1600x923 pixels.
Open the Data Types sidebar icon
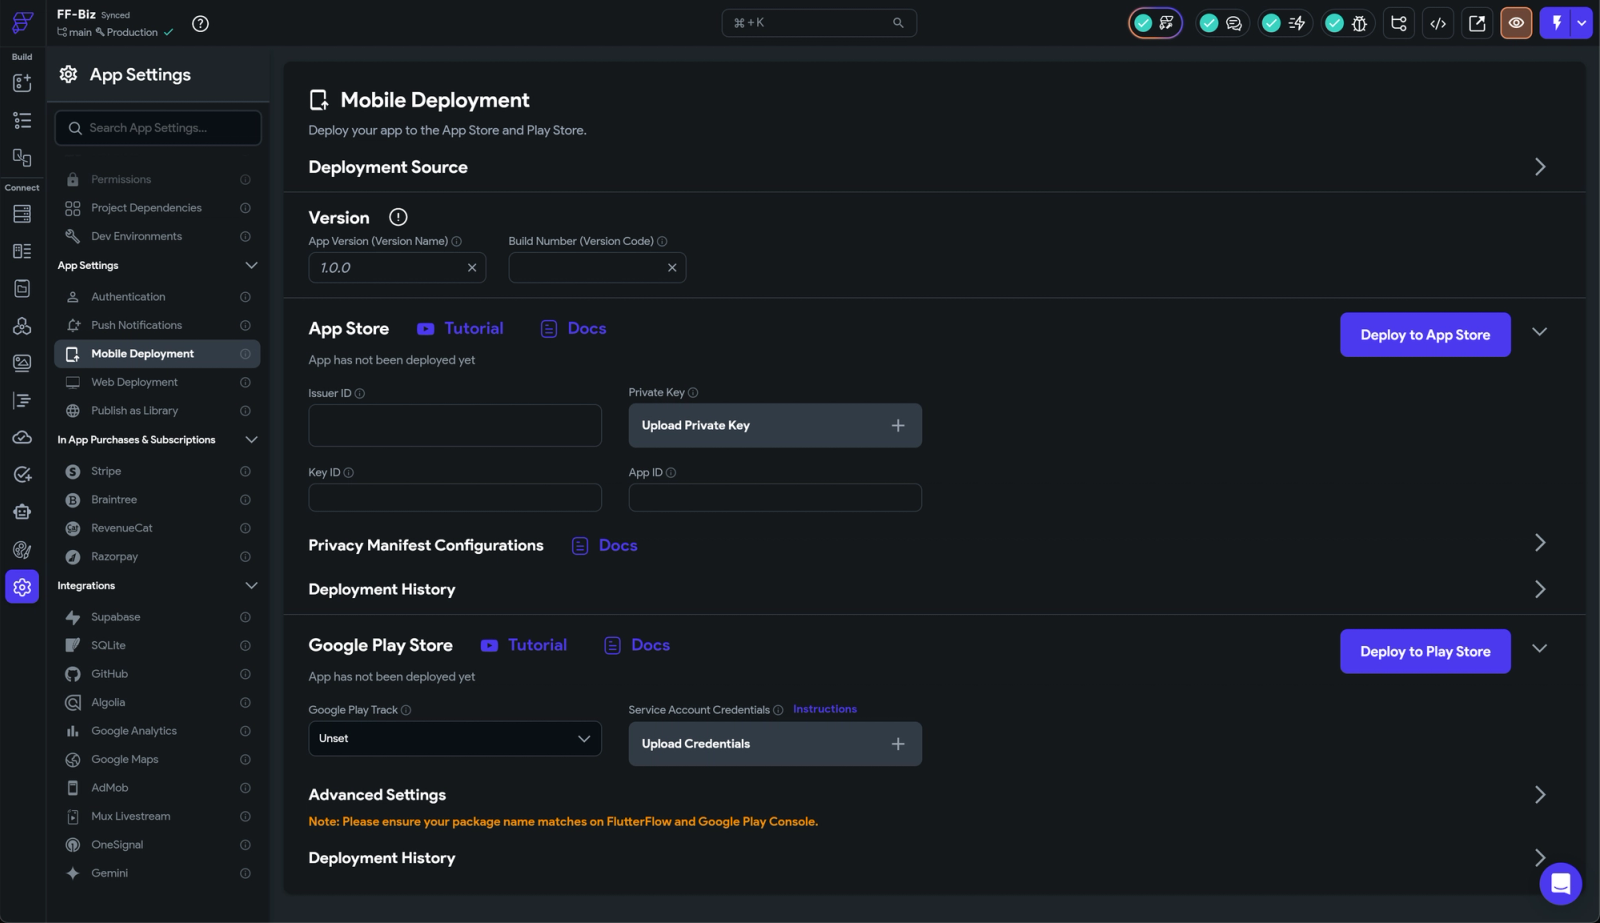click(22, 251)
